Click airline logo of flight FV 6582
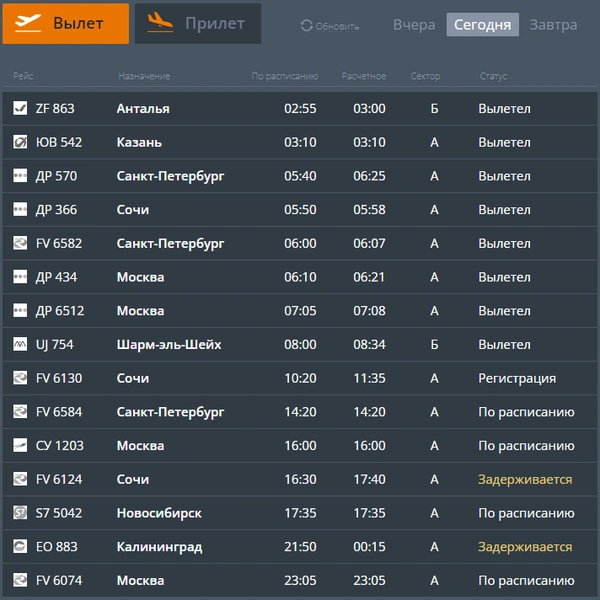 (20, 243)
